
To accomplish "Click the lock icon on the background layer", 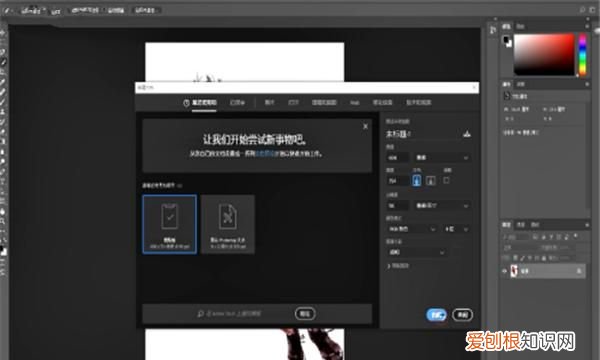I will click(579, 271).
